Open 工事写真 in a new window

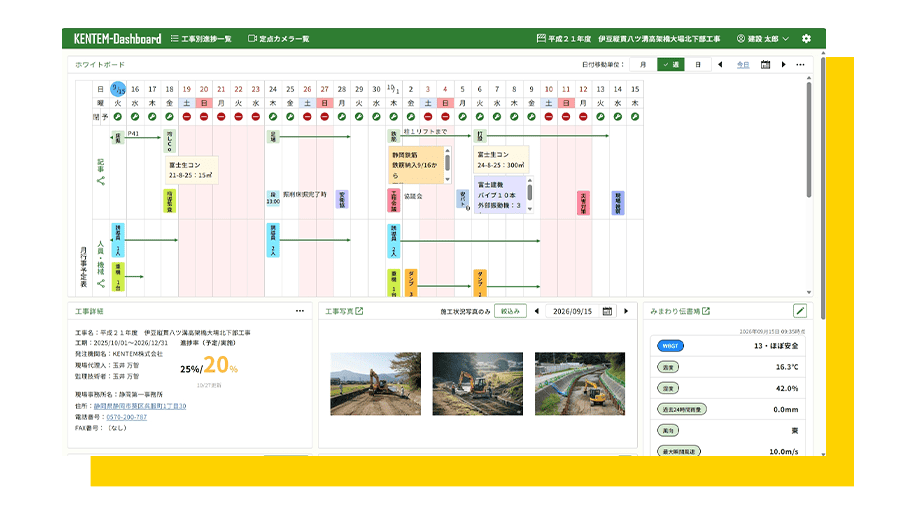pos(359,311)
